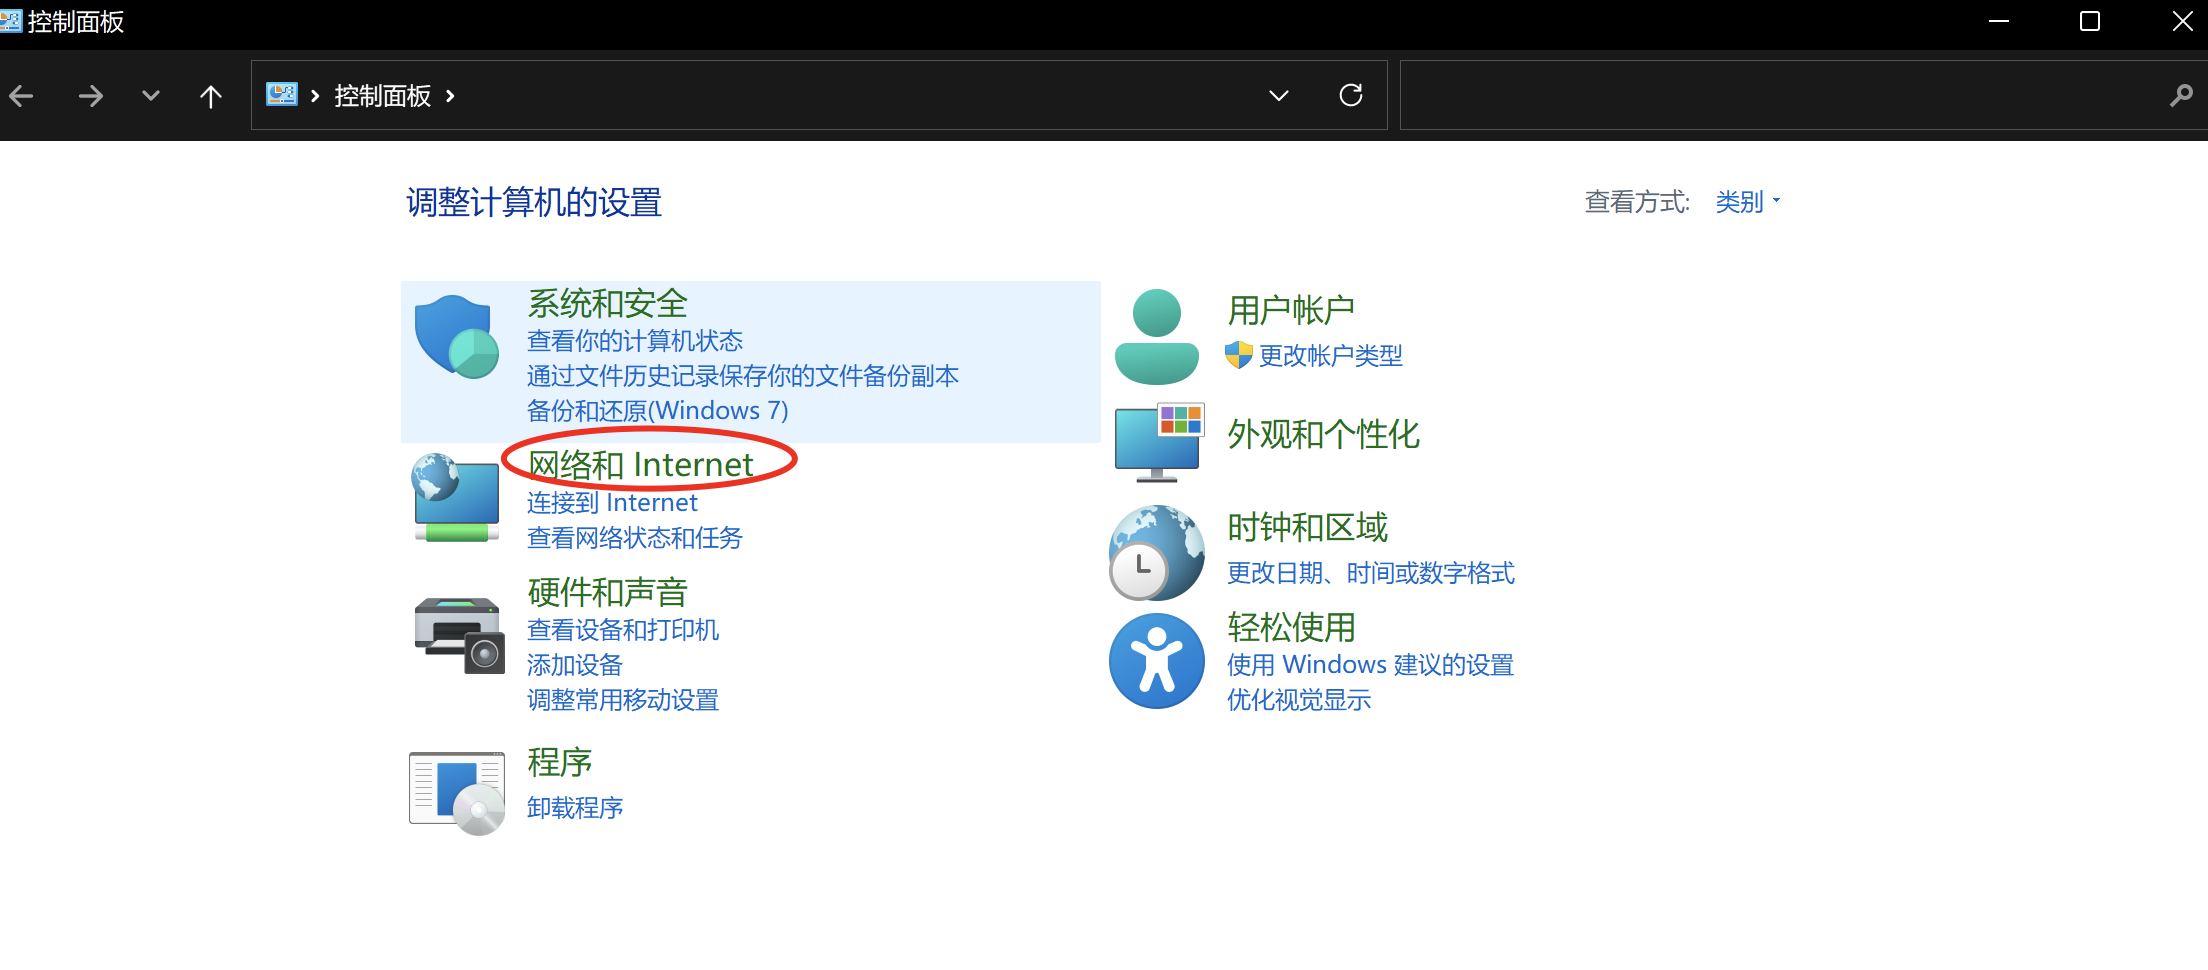The image size is (2208, 970).
Task: Open the Ease of Access icon
Action: (1157, 661)
